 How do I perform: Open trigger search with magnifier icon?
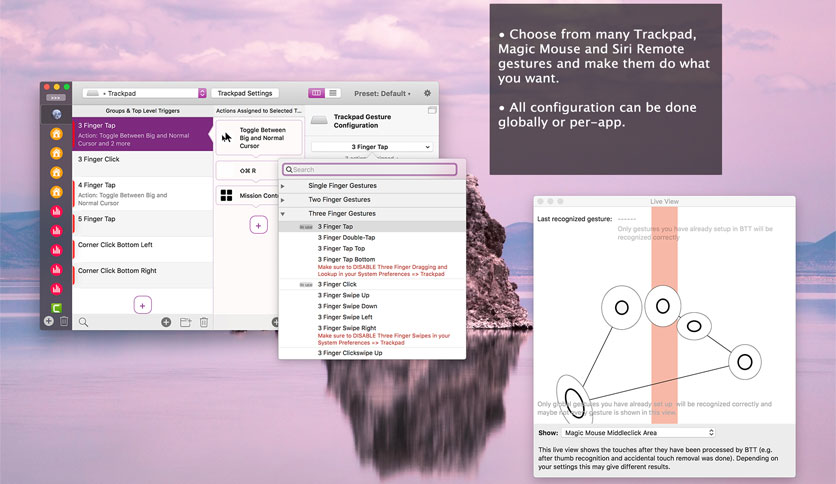84,322
